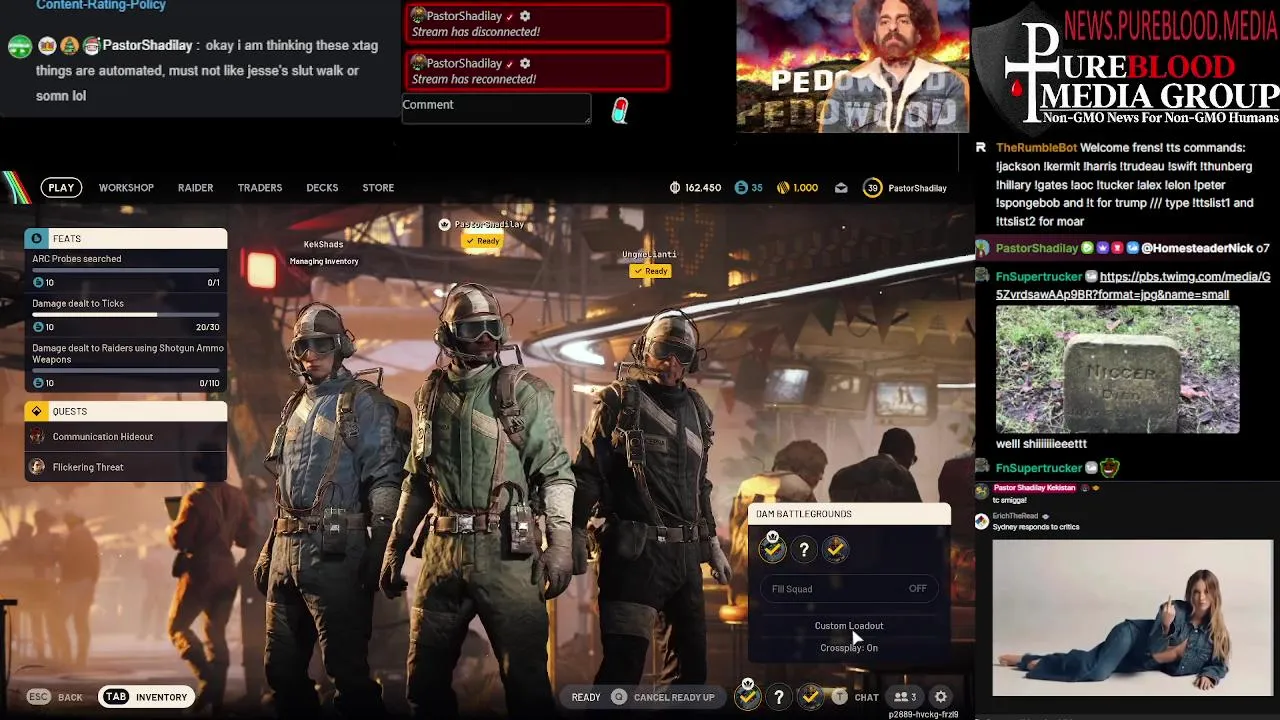Click the Communication Hideout quest icon
The height and width of the screenshot is (720, 1280).
click(x=37, y=437)
